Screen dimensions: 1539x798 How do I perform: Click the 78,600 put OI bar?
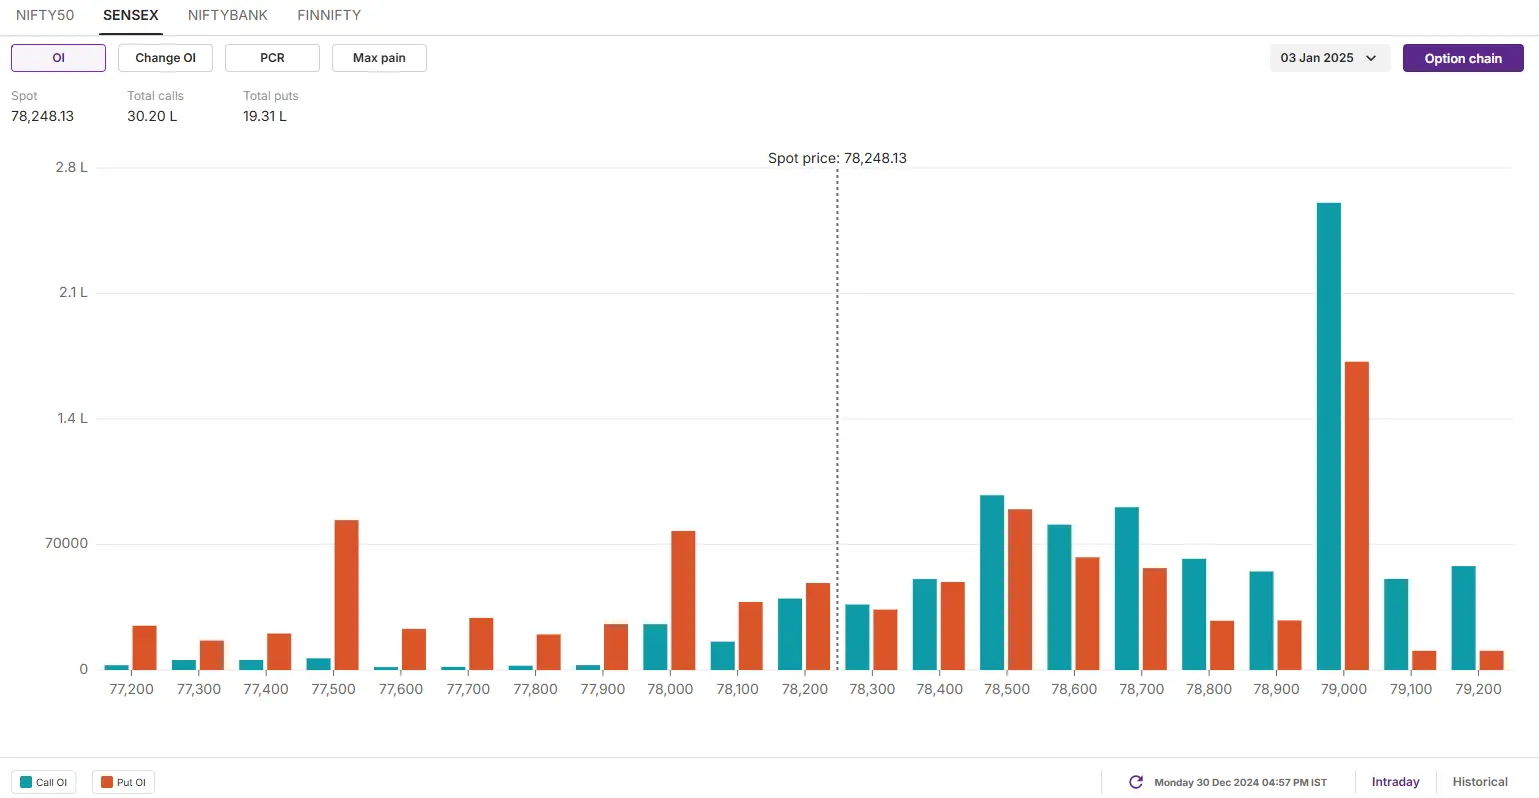click(1087, 613)
